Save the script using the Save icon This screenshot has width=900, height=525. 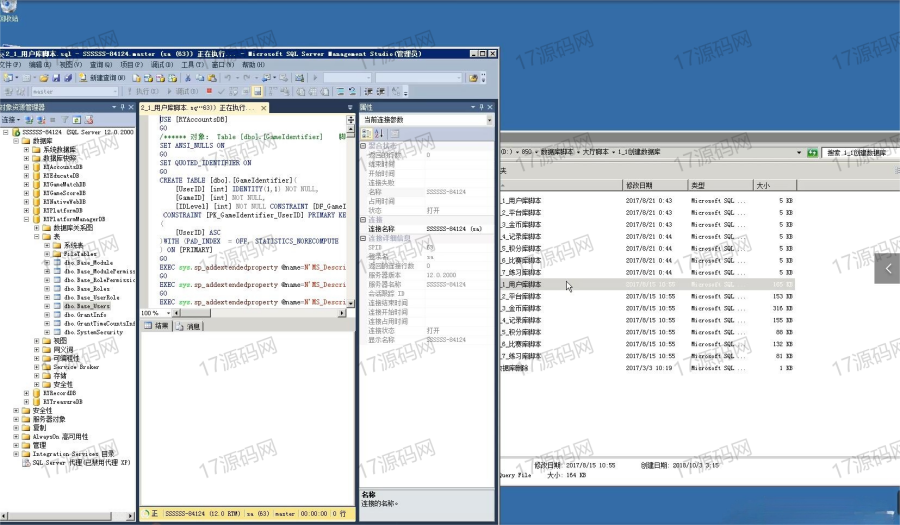56,77
